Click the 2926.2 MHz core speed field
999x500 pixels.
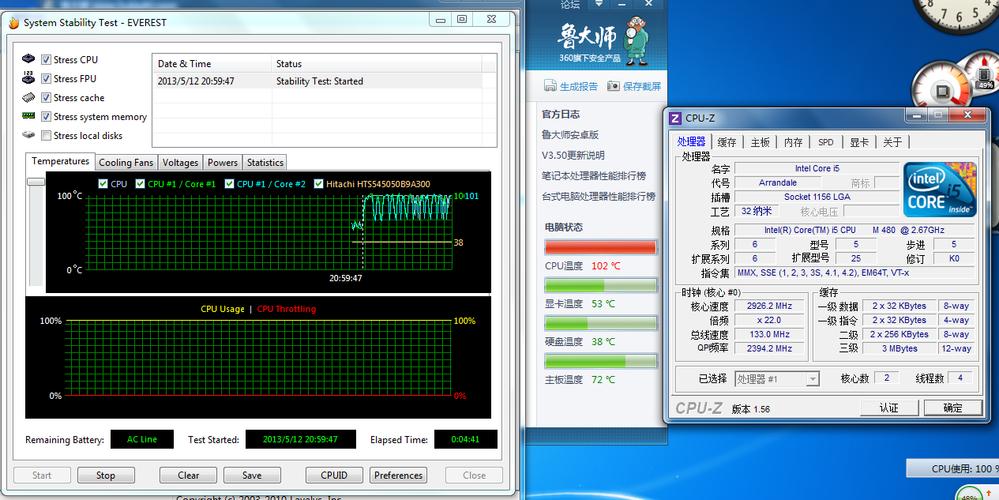pos(768,306)
